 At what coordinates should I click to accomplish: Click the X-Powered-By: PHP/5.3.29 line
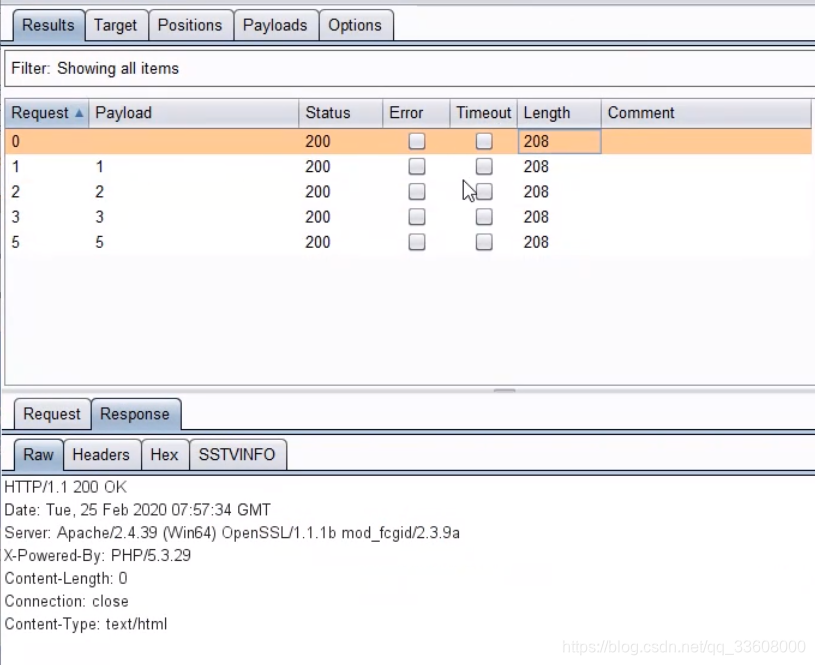[x=98, y=555]
